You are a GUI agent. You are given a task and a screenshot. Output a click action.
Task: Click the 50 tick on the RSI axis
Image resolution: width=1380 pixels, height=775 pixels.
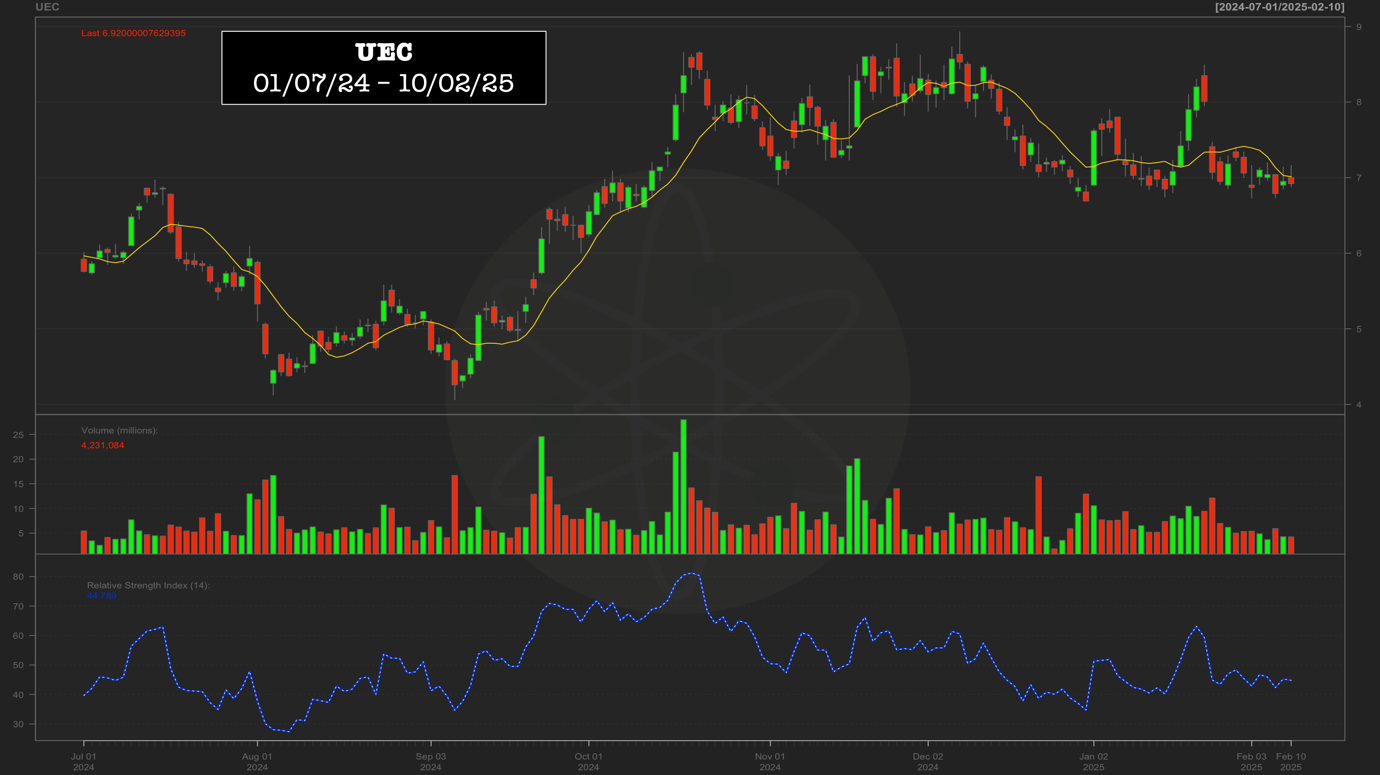point(18,665)
